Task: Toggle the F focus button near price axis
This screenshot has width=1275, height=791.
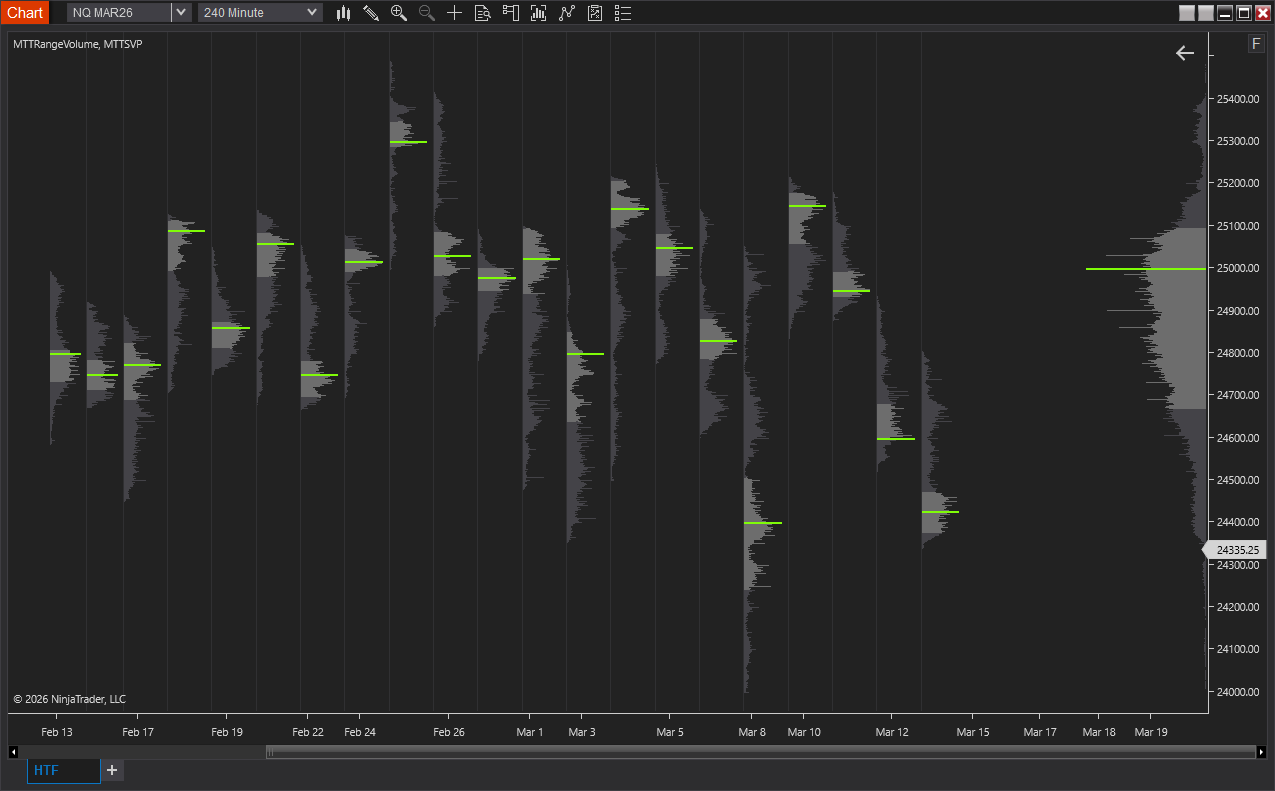Action: click(x=1256, y=44)
